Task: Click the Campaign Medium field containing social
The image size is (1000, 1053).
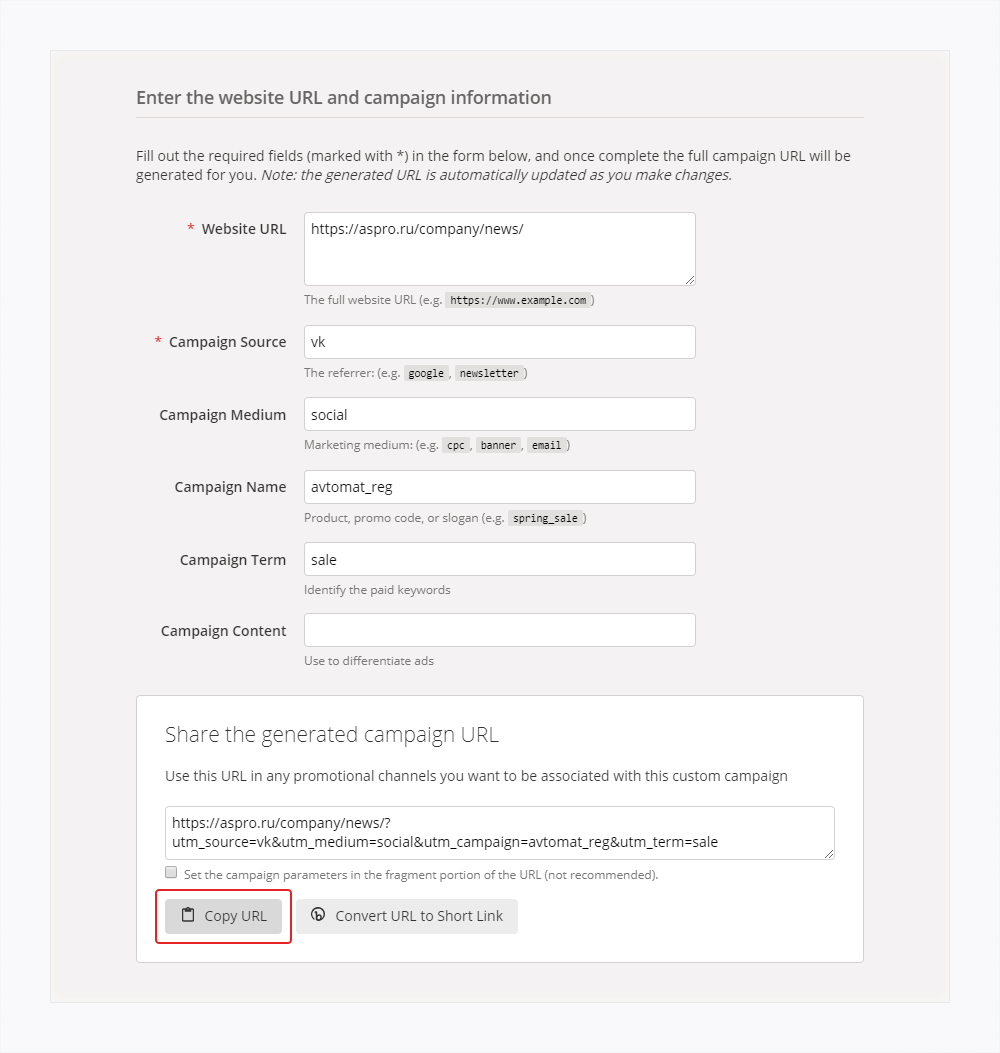Action: pyautogui.click(x=499, y=414)
